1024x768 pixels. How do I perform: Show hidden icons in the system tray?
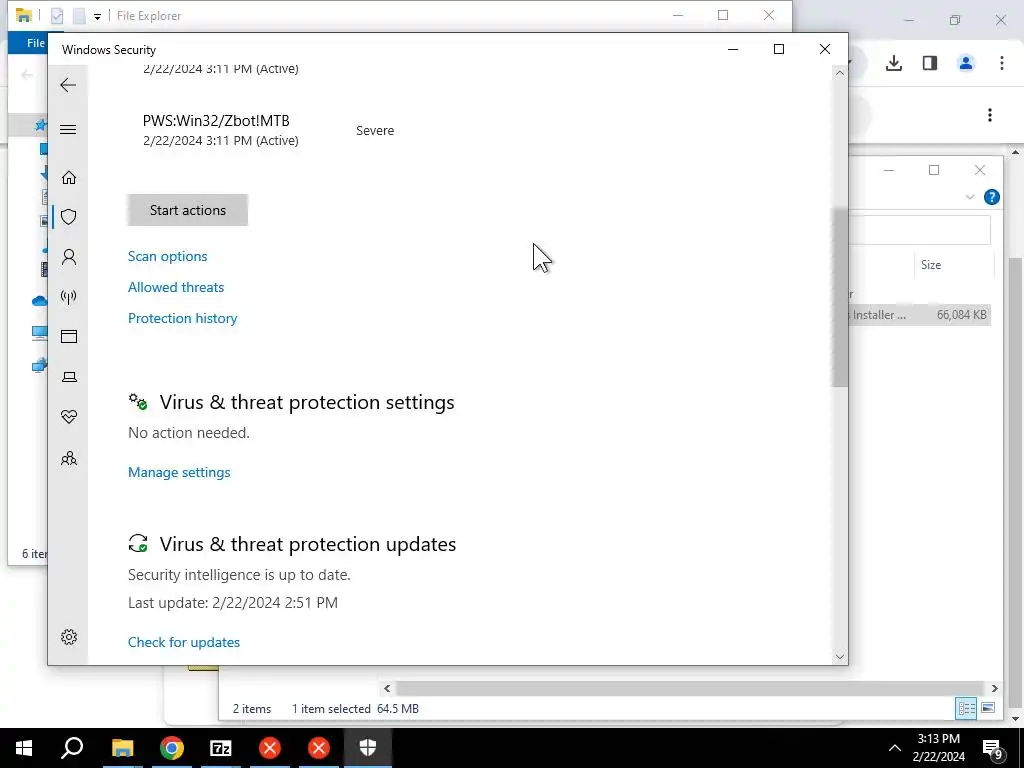point(895,748)
